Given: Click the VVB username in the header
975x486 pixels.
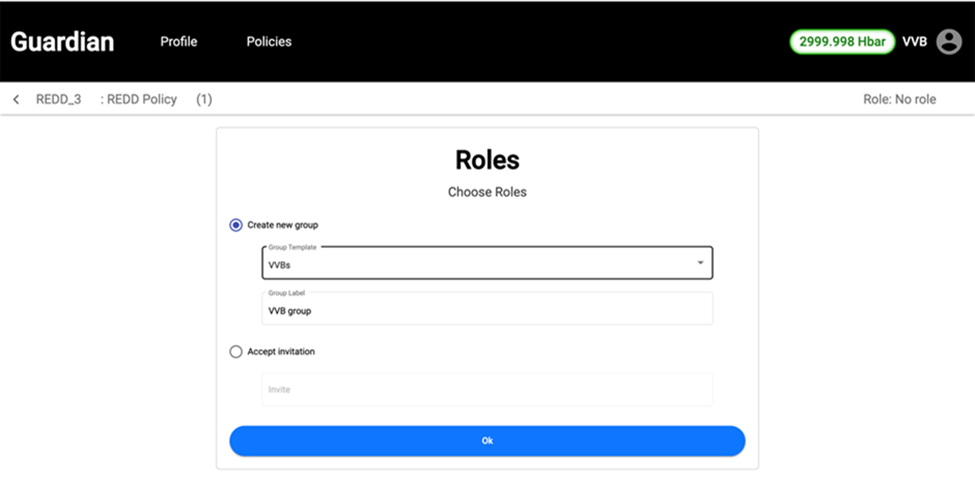Looking at the screenshot, I should (x=914, y=42).
